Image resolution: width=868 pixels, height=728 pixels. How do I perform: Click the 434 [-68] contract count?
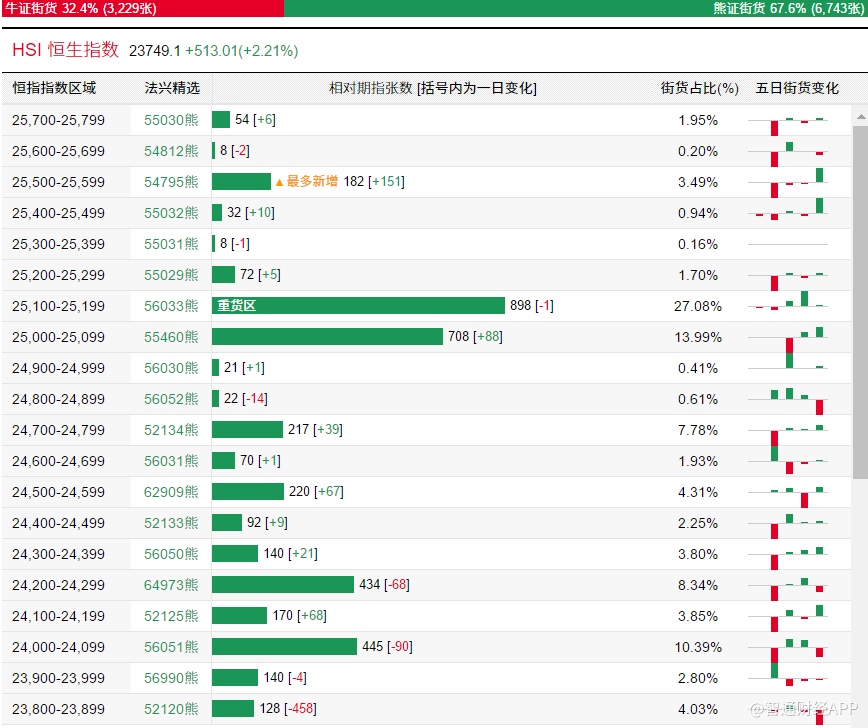[384, 585]
